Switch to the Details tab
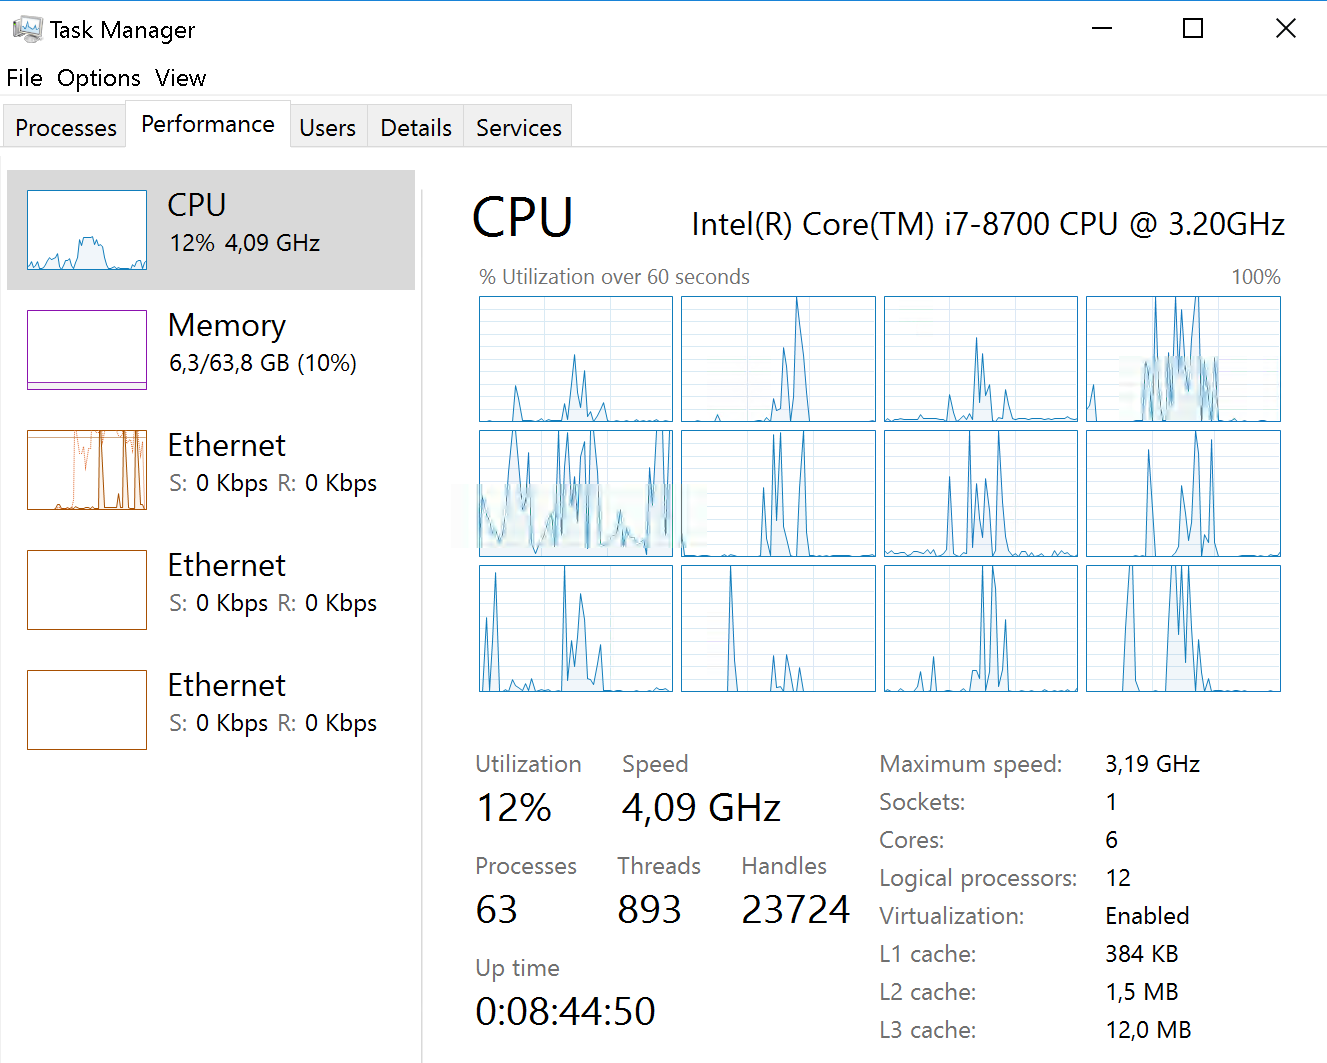The width and height of the screenshot is (1327, 1063). tap(416, 128)
